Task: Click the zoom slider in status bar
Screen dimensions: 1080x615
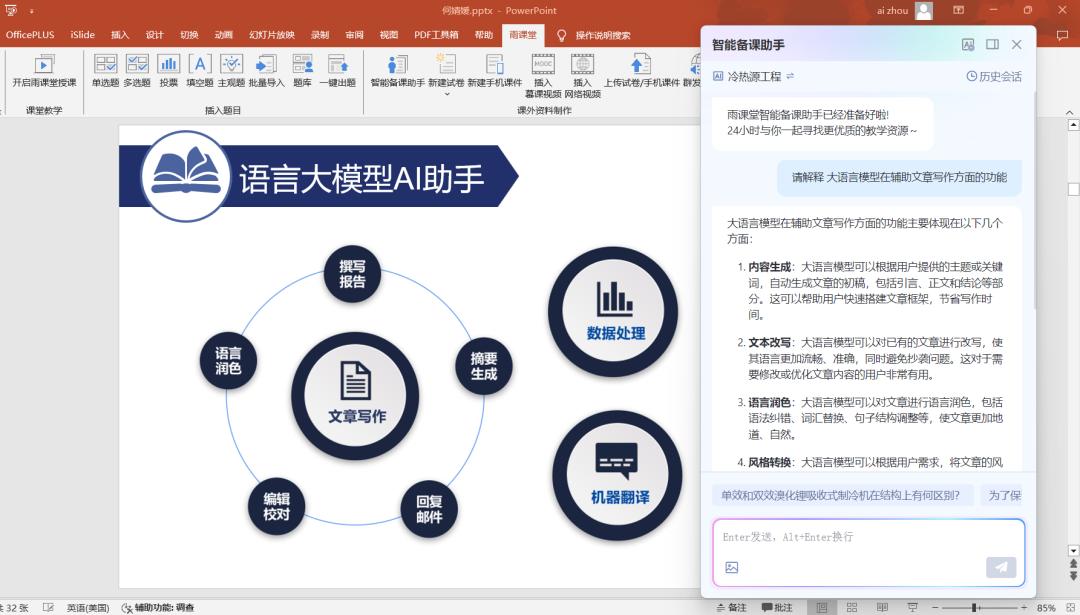Action: 974,607
